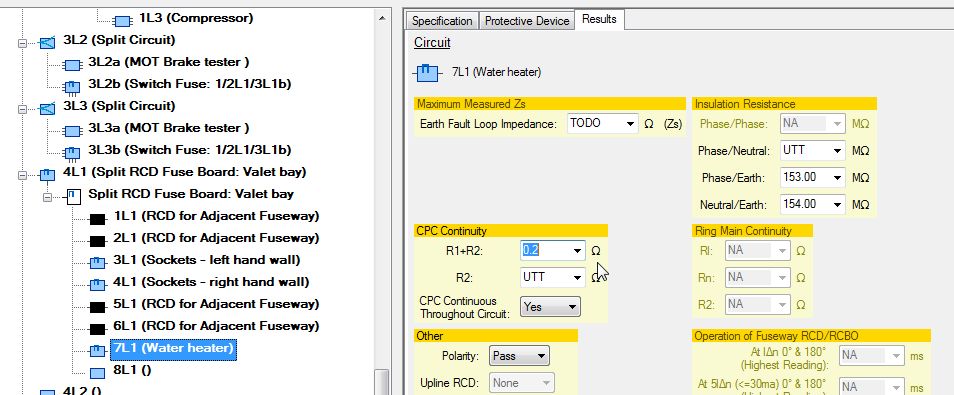Click the 3L1 Sockets left hand wall icon

[97, 262]
